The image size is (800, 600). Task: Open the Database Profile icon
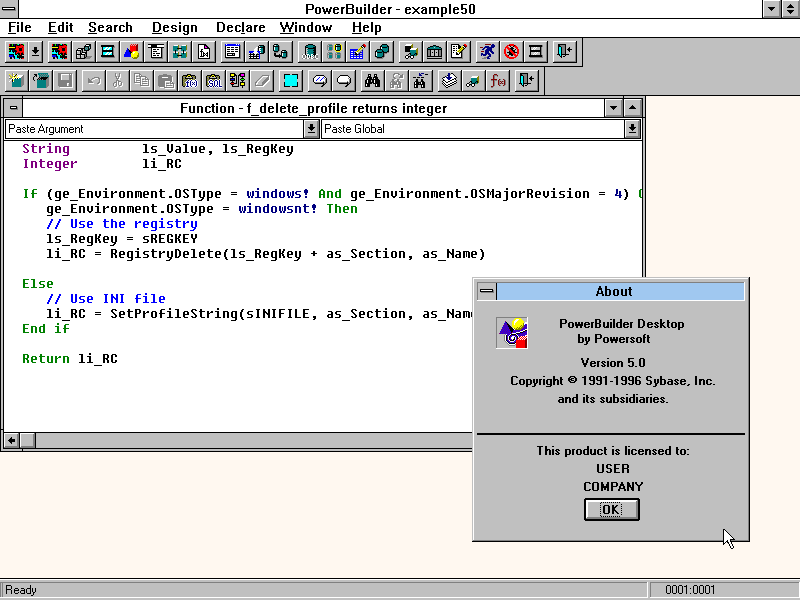tap(334, 52)
